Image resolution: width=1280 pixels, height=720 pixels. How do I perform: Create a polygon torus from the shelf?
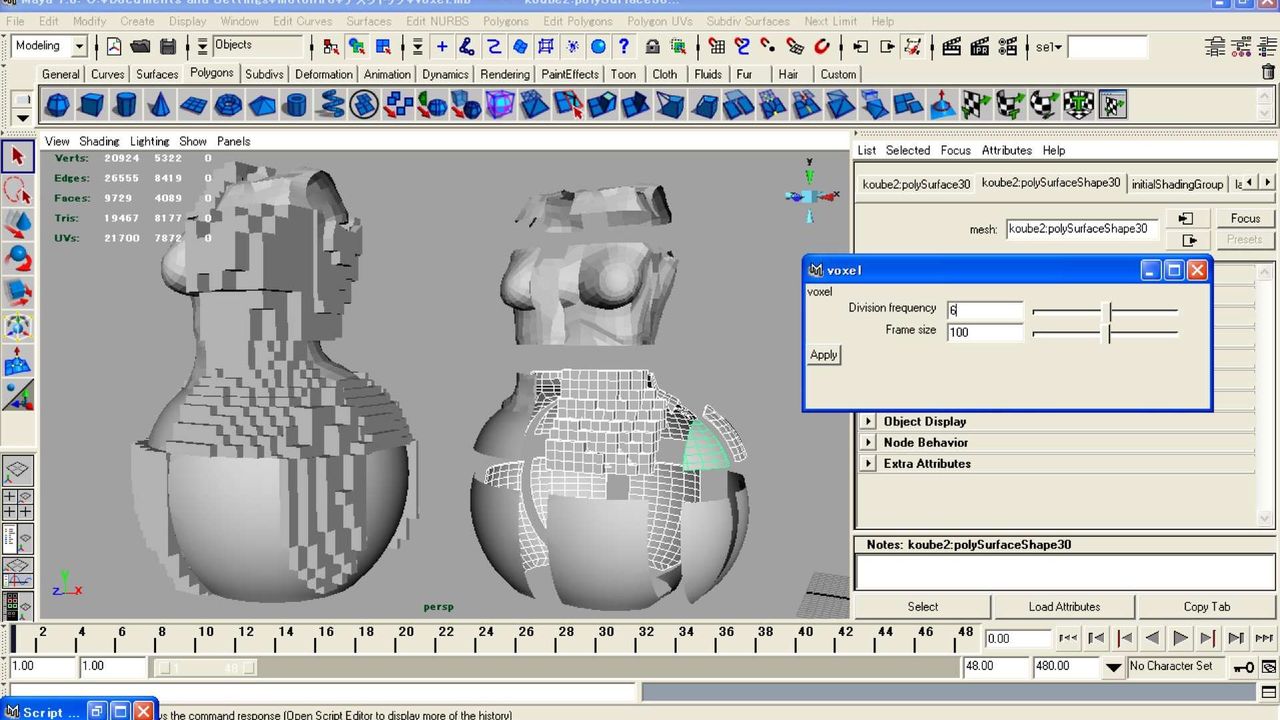(x=228, y=104)
